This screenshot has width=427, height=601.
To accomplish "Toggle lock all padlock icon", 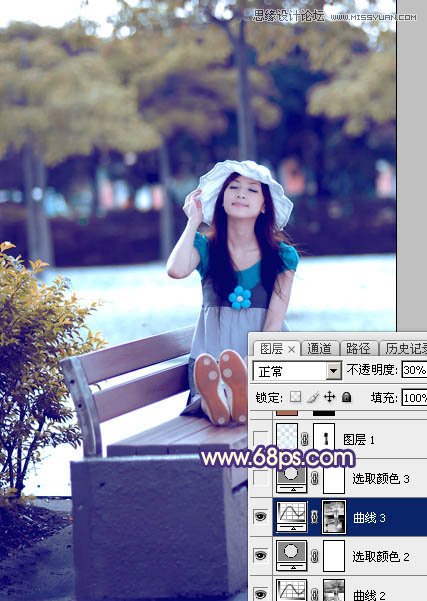I will tap(347, 397).
